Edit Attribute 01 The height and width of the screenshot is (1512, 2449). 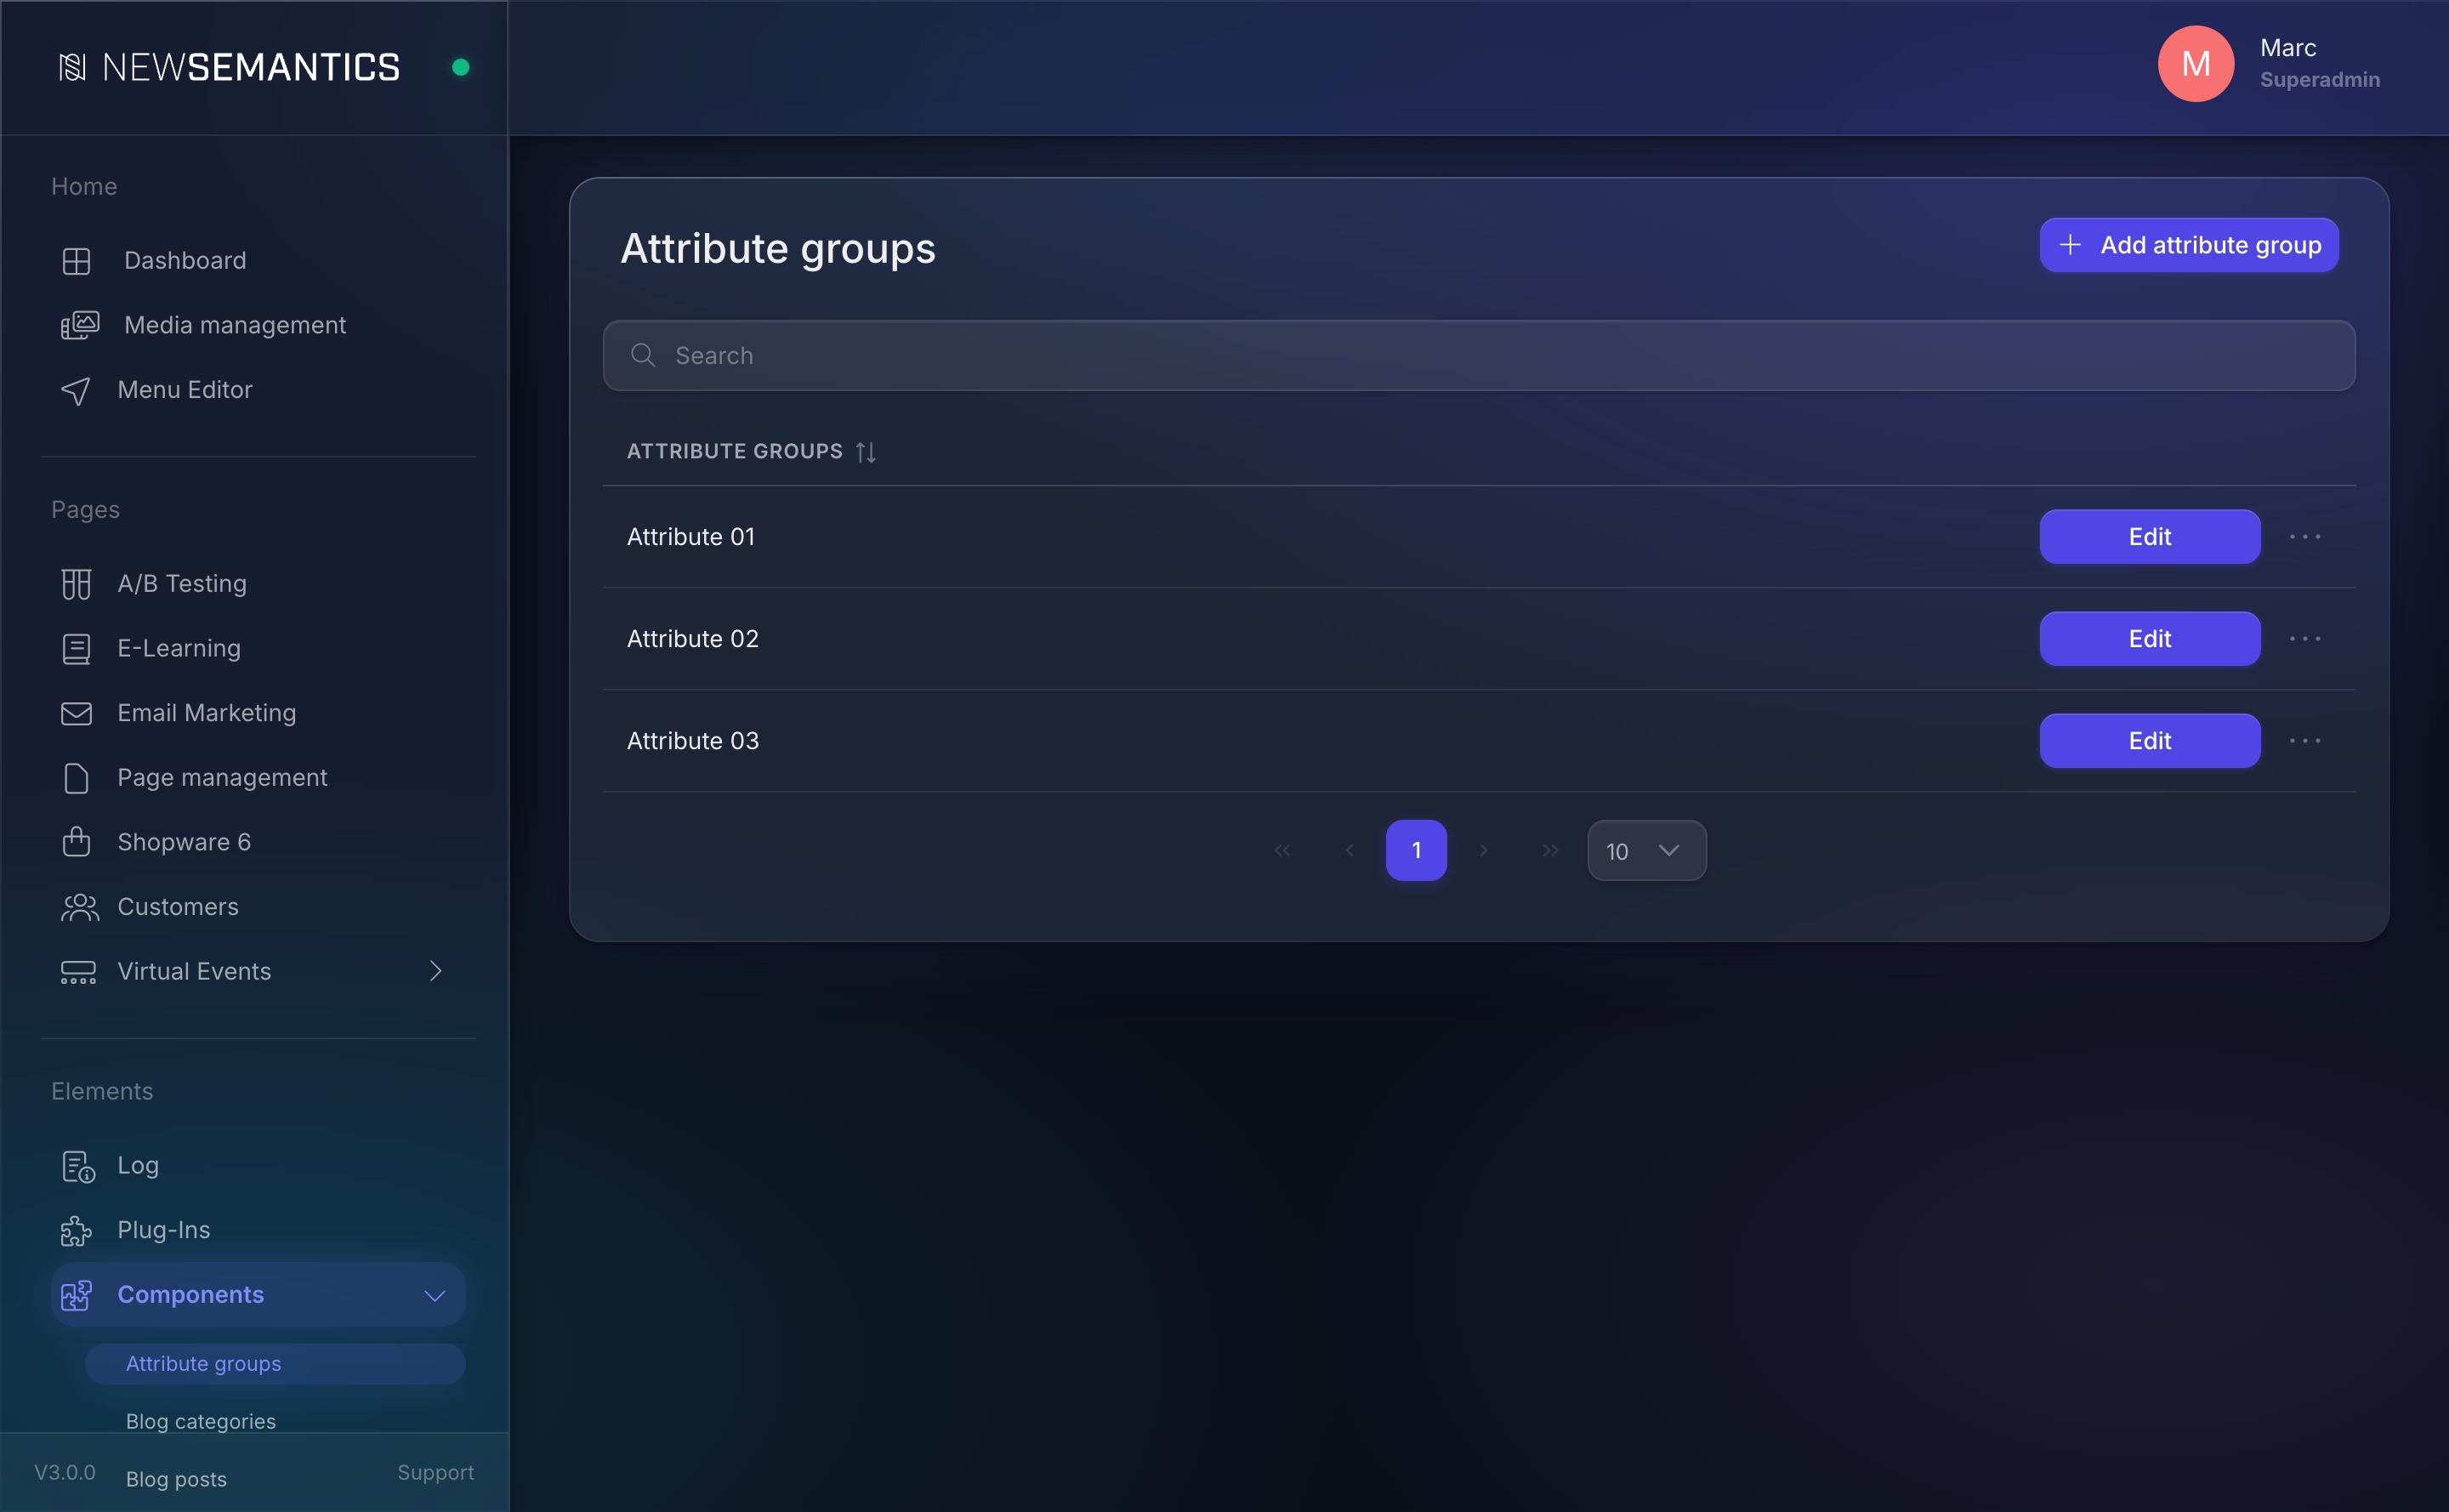2150,537
